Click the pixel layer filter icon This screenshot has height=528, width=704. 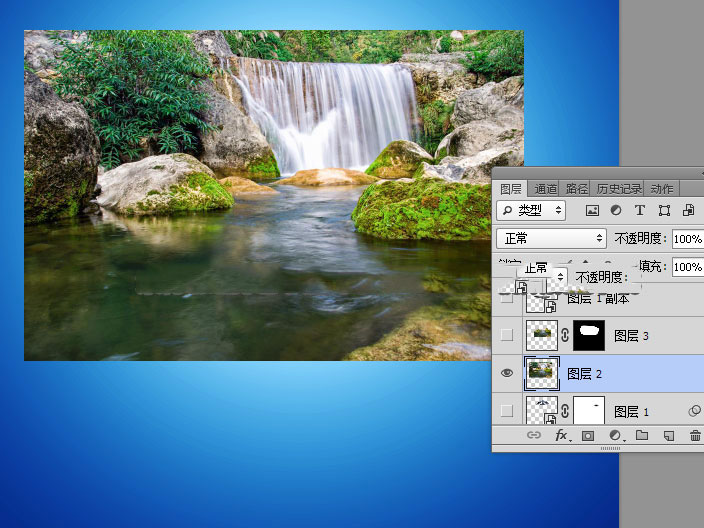click(x=592, y=210)
